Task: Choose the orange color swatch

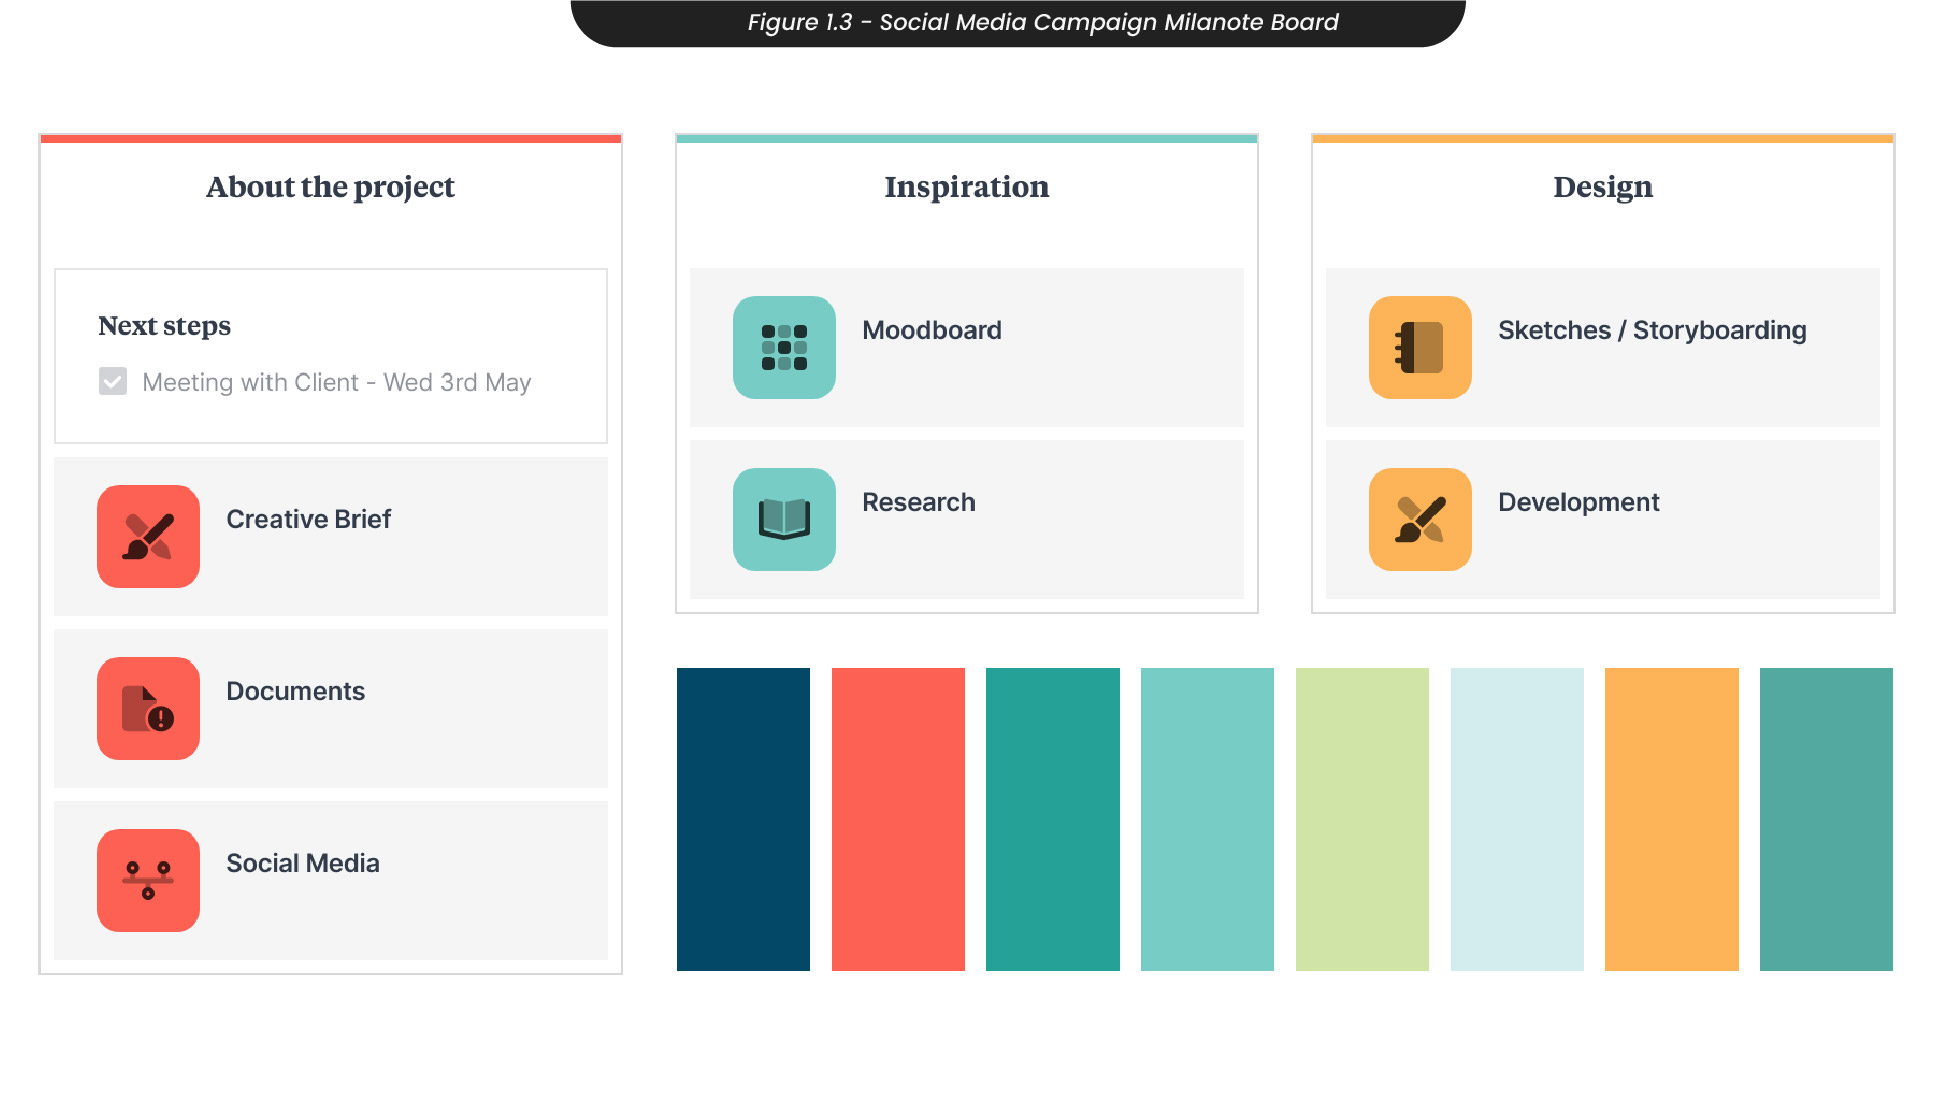Action: 1671,819
